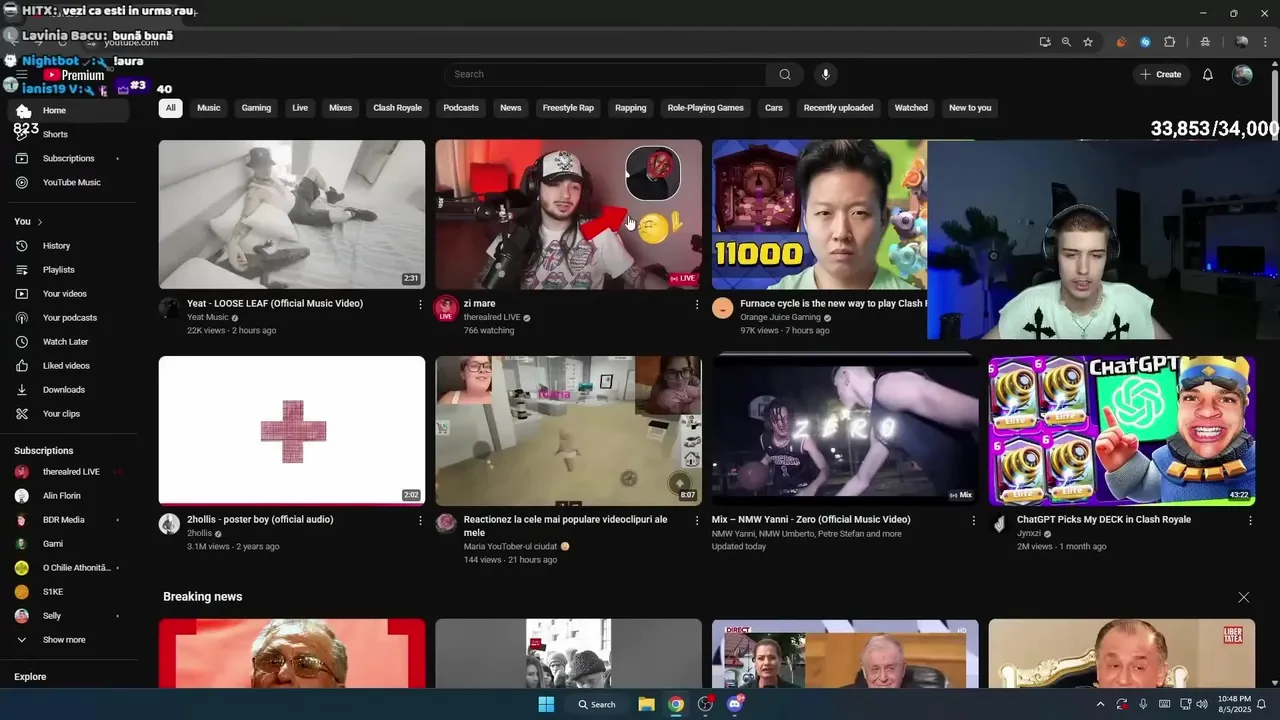Screen dimensions: 1280x720
Task: Toggle taskbar volume icon
Action: coord(1204,704)
